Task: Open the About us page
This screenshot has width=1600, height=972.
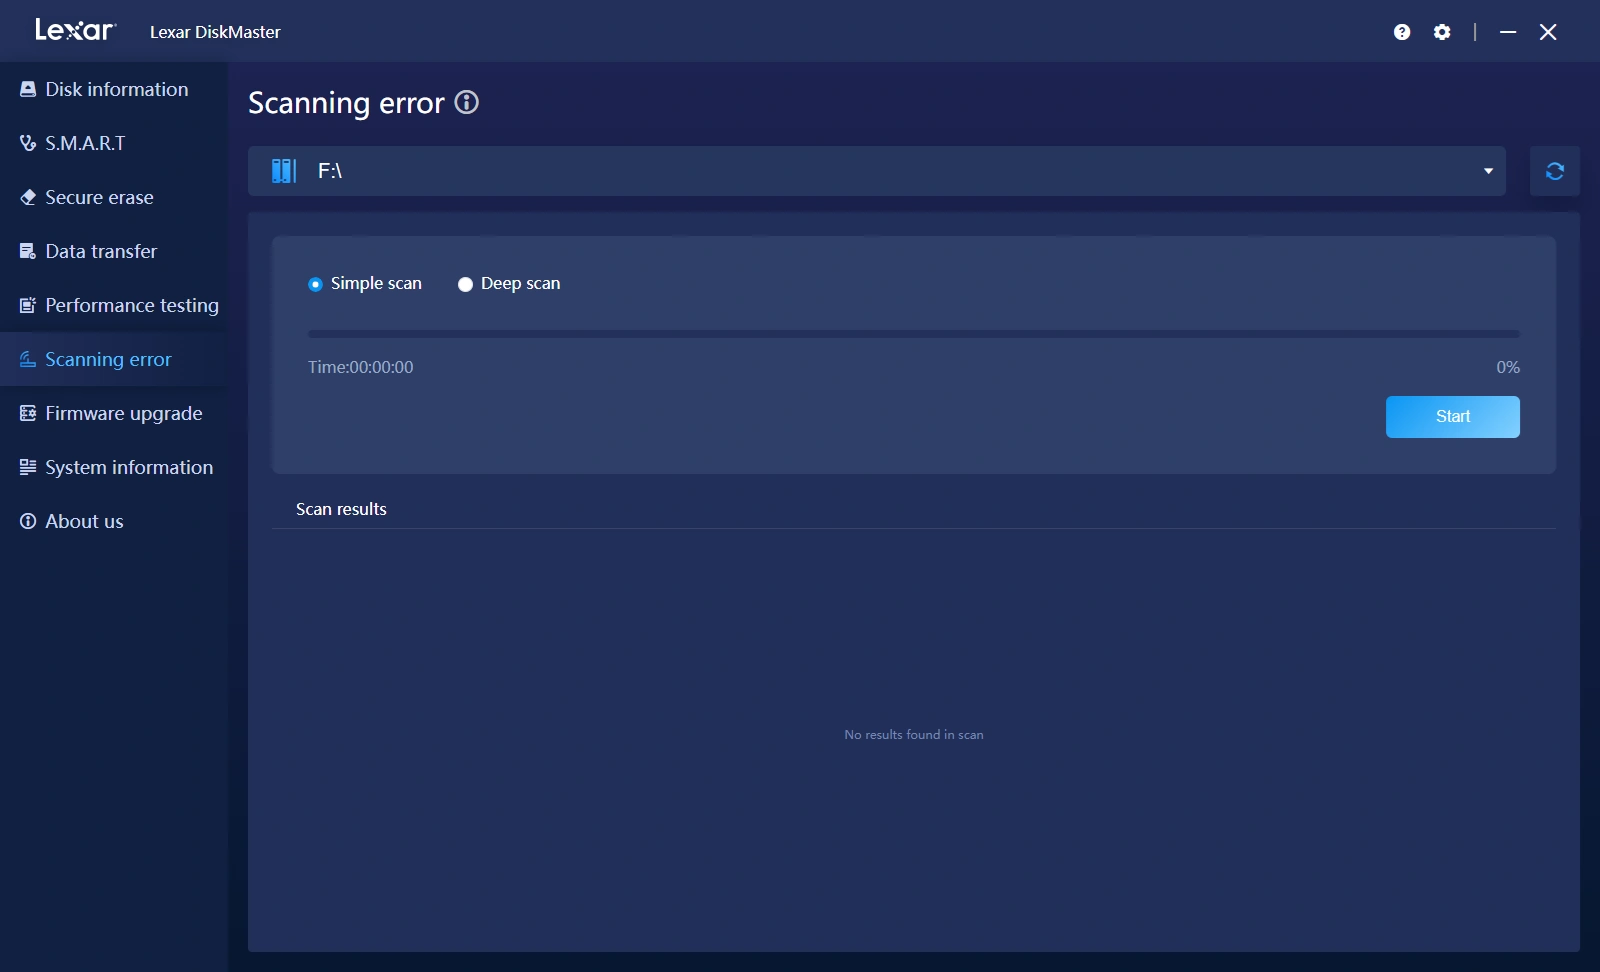Action: click(x=114, y=521)
